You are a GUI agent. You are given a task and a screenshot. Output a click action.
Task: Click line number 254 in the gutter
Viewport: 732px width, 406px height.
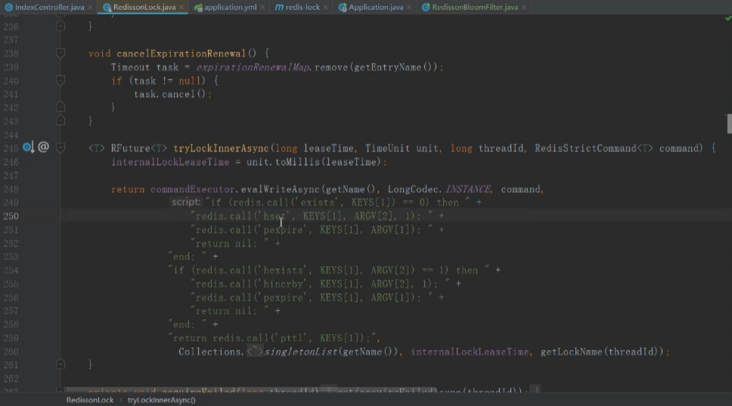(11, 270)
